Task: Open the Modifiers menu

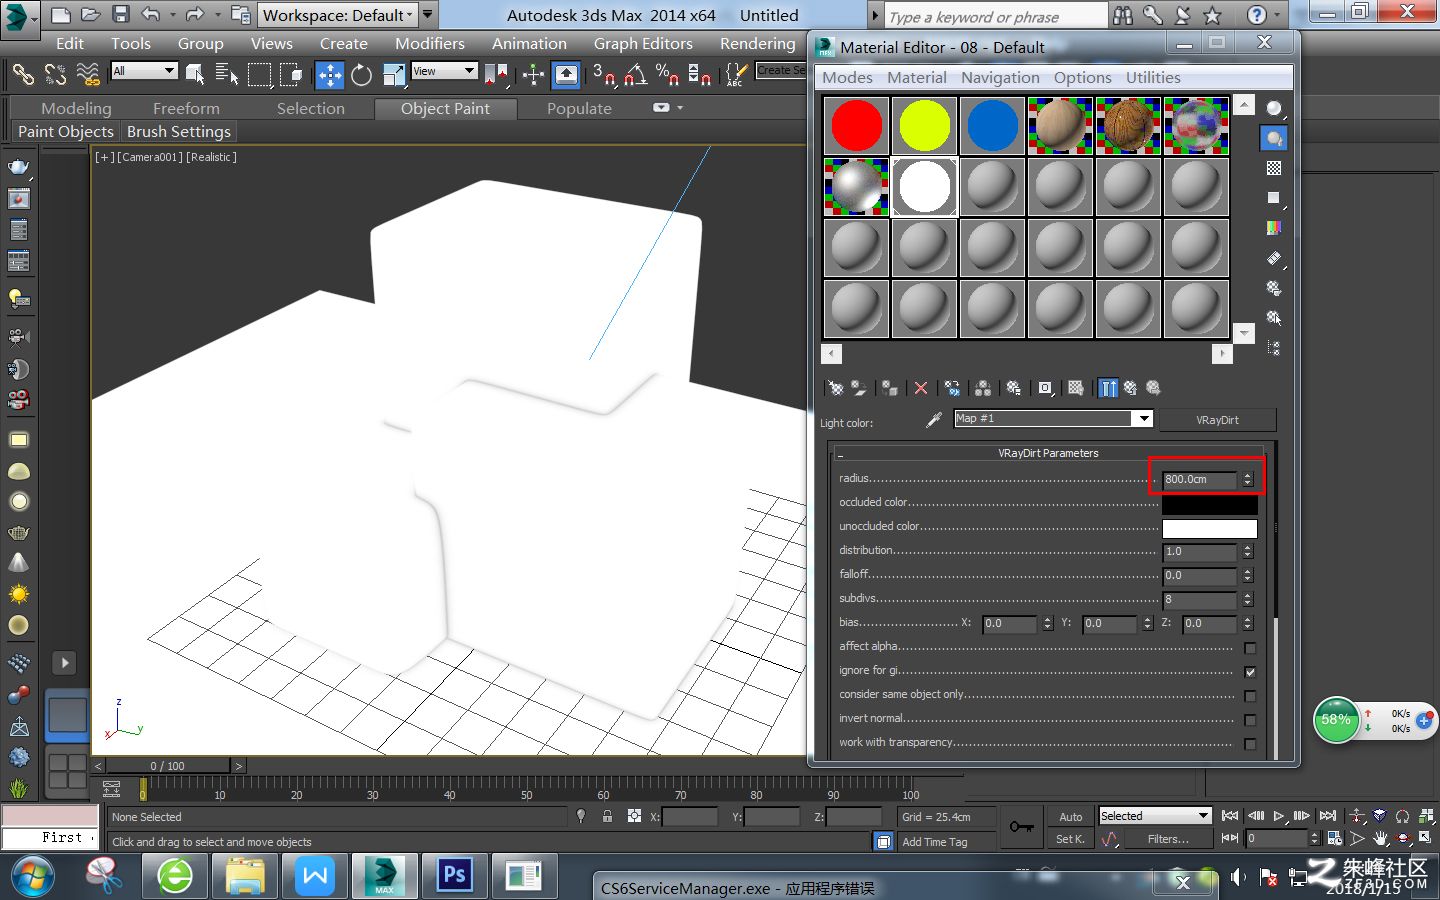Action: point(430,44)
